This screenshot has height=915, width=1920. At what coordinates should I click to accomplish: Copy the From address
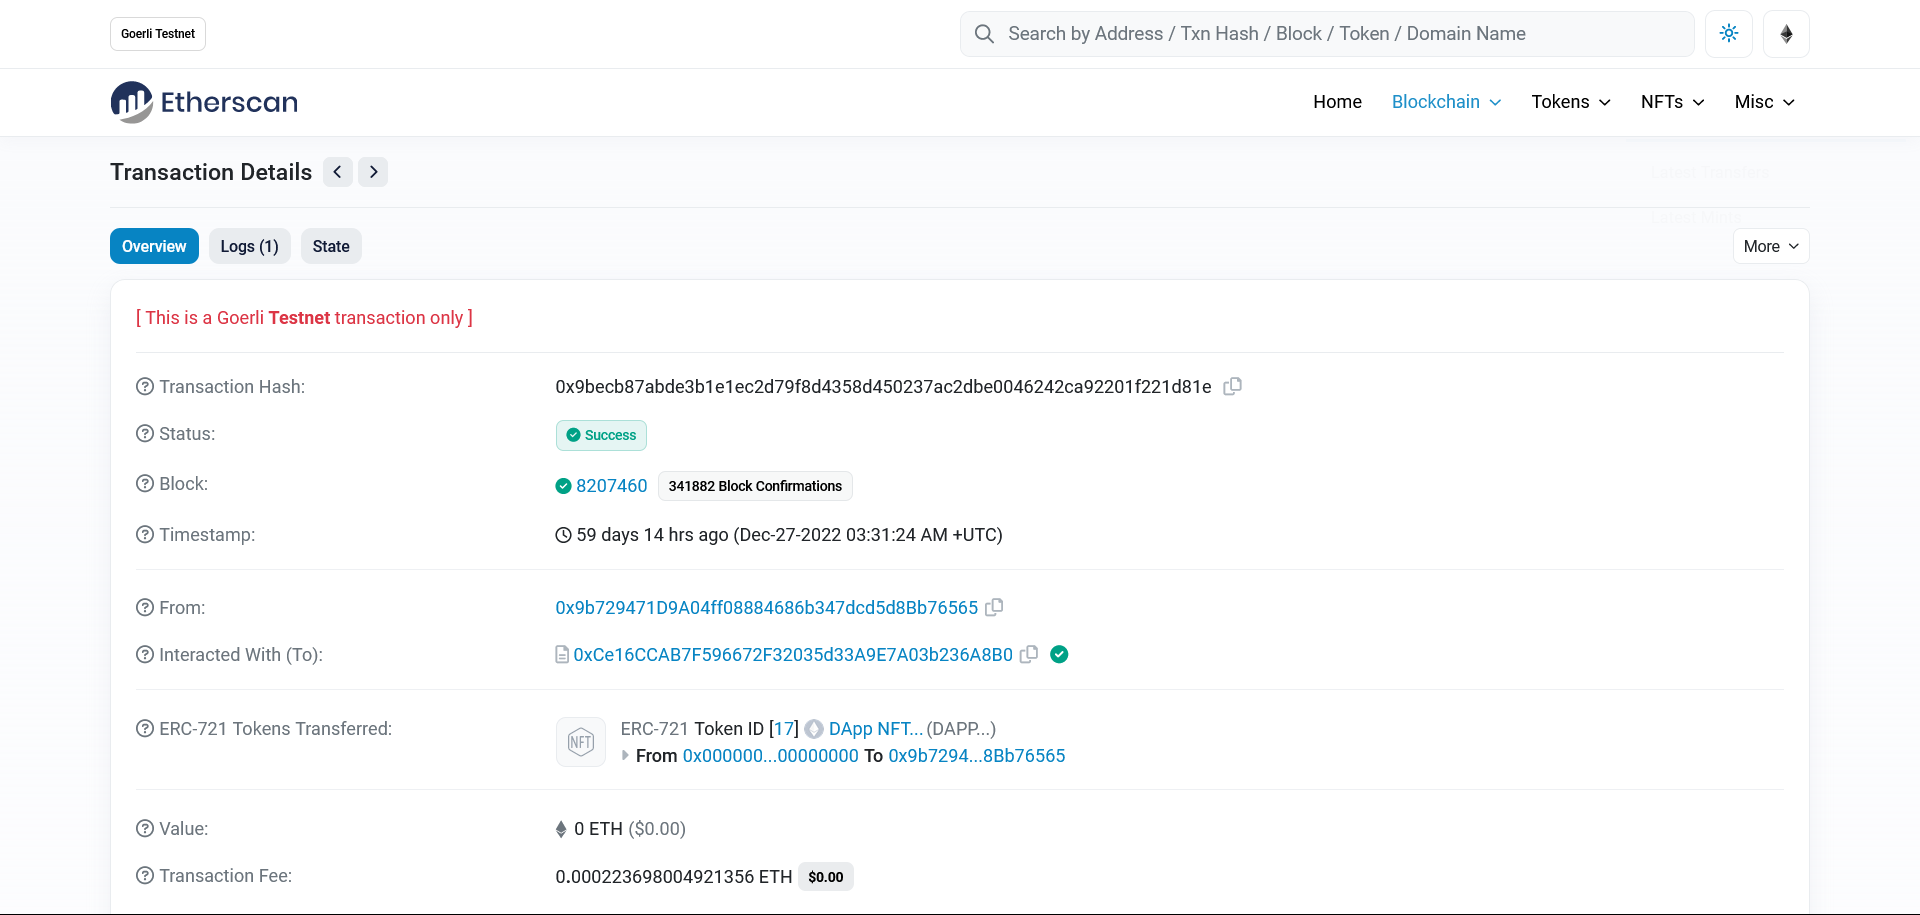(994, 607)
